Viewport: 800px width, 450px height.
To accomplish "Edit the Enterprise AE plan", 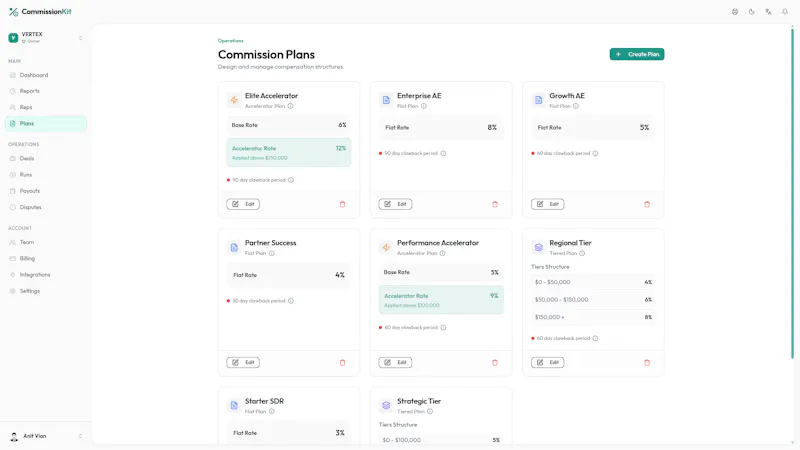I will [x=395, y=204].
